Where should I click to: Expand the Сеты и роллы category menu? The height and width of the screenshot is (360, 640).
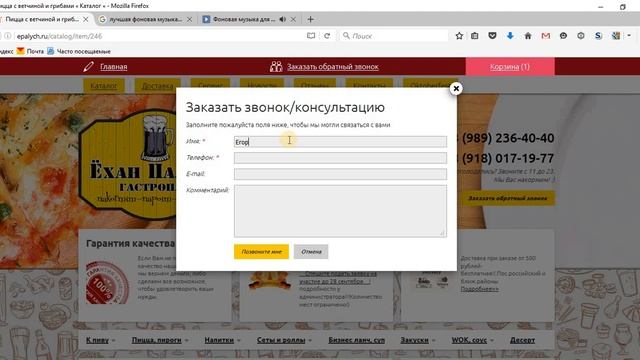tap(284, 340)
